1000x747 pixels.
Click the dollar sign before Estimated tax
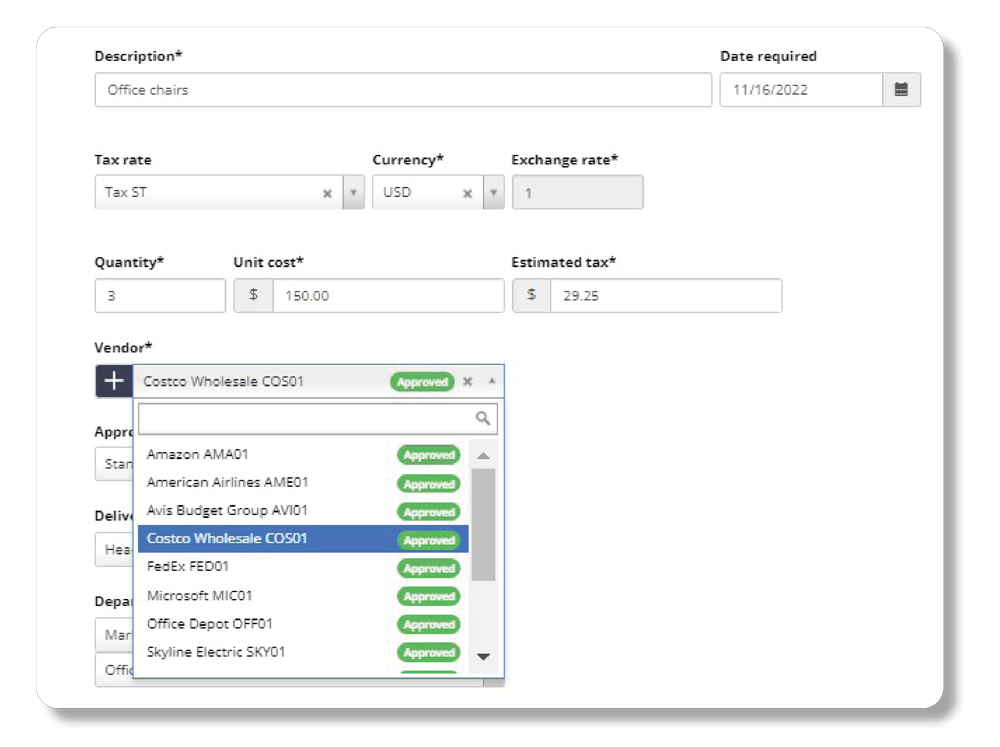(531, 295)
